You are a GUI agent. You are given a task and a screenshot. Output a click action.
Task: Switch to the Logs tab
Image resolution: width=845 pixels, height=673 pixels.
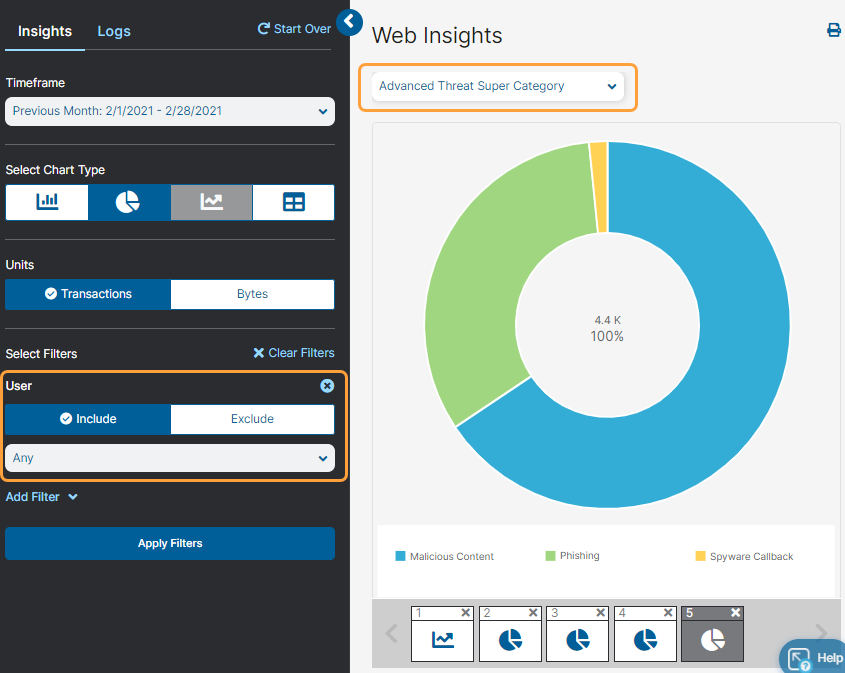pyautogui.click(x=113, y=31)
